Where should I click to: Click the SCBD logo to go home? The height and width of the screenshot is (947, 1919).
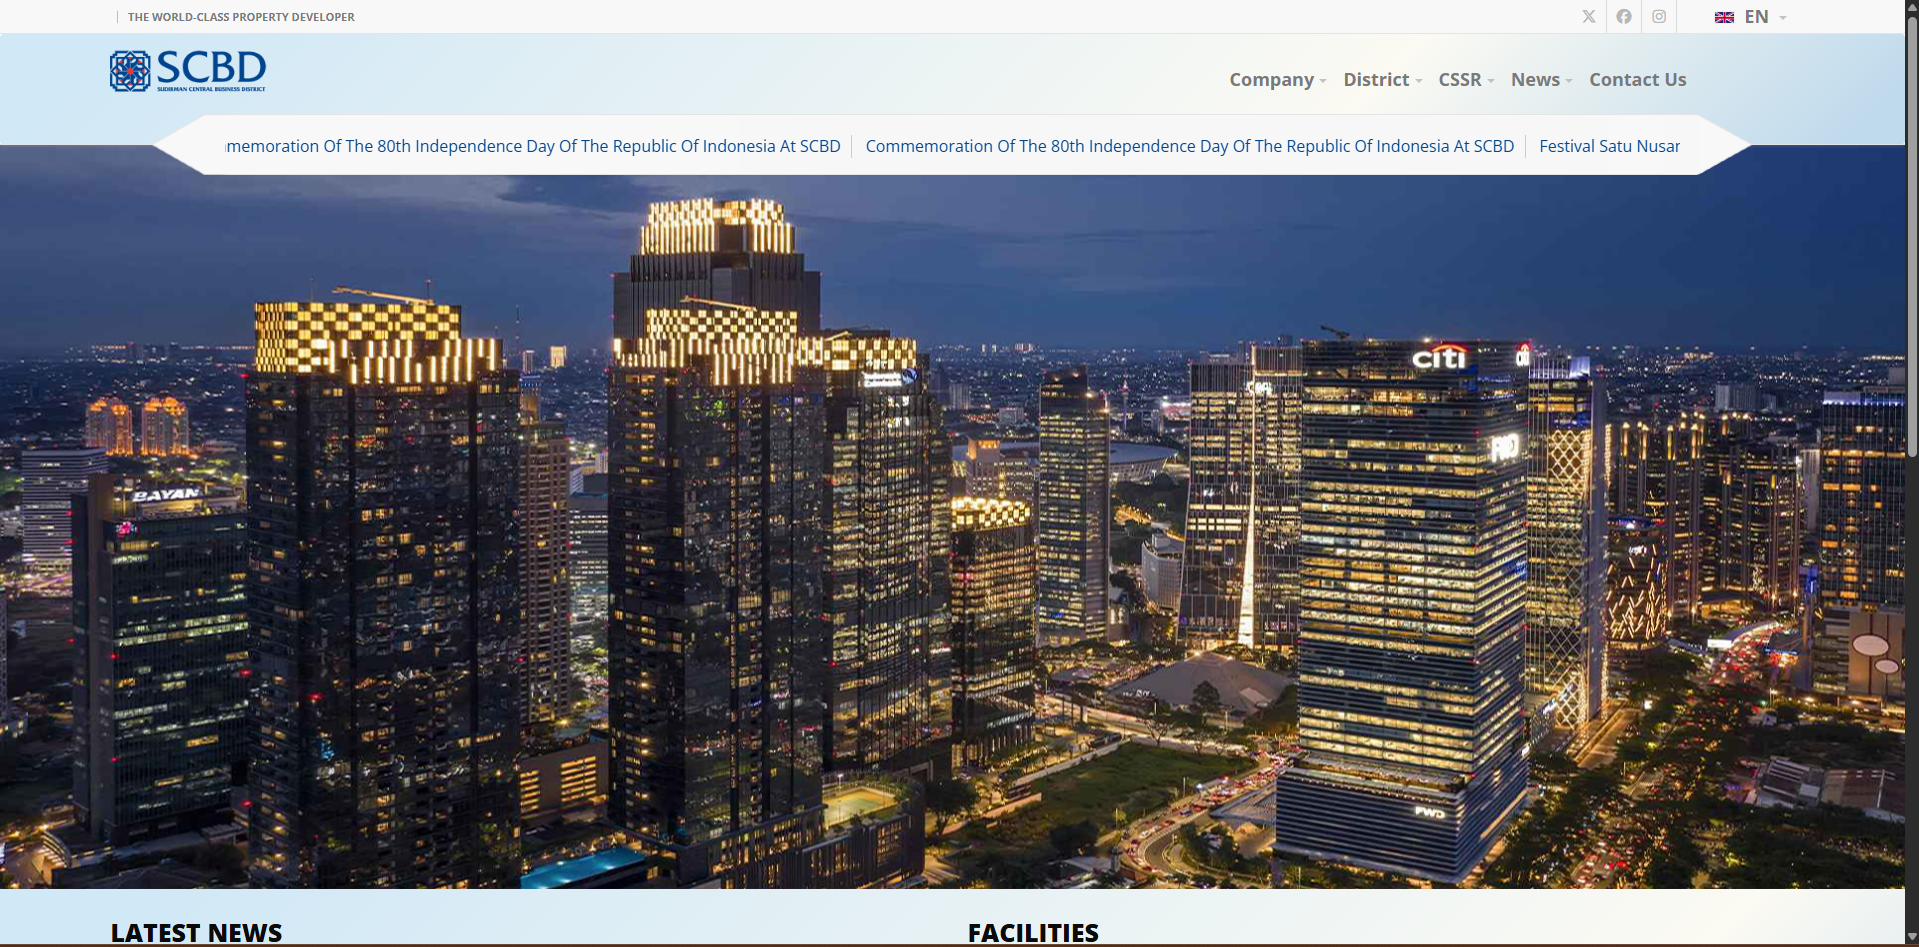[188, 71]
